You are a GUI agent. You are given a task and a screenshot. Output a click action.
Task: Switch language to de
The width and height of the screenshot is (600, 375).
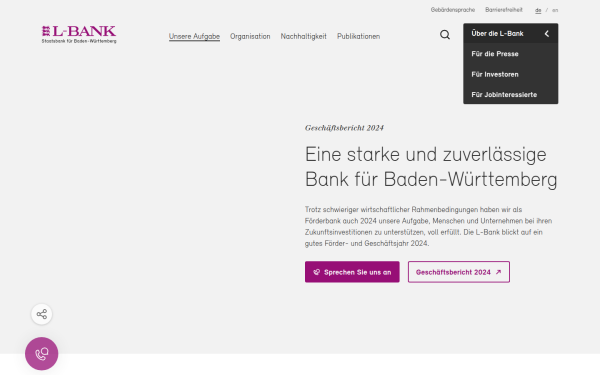pos(538,10)
